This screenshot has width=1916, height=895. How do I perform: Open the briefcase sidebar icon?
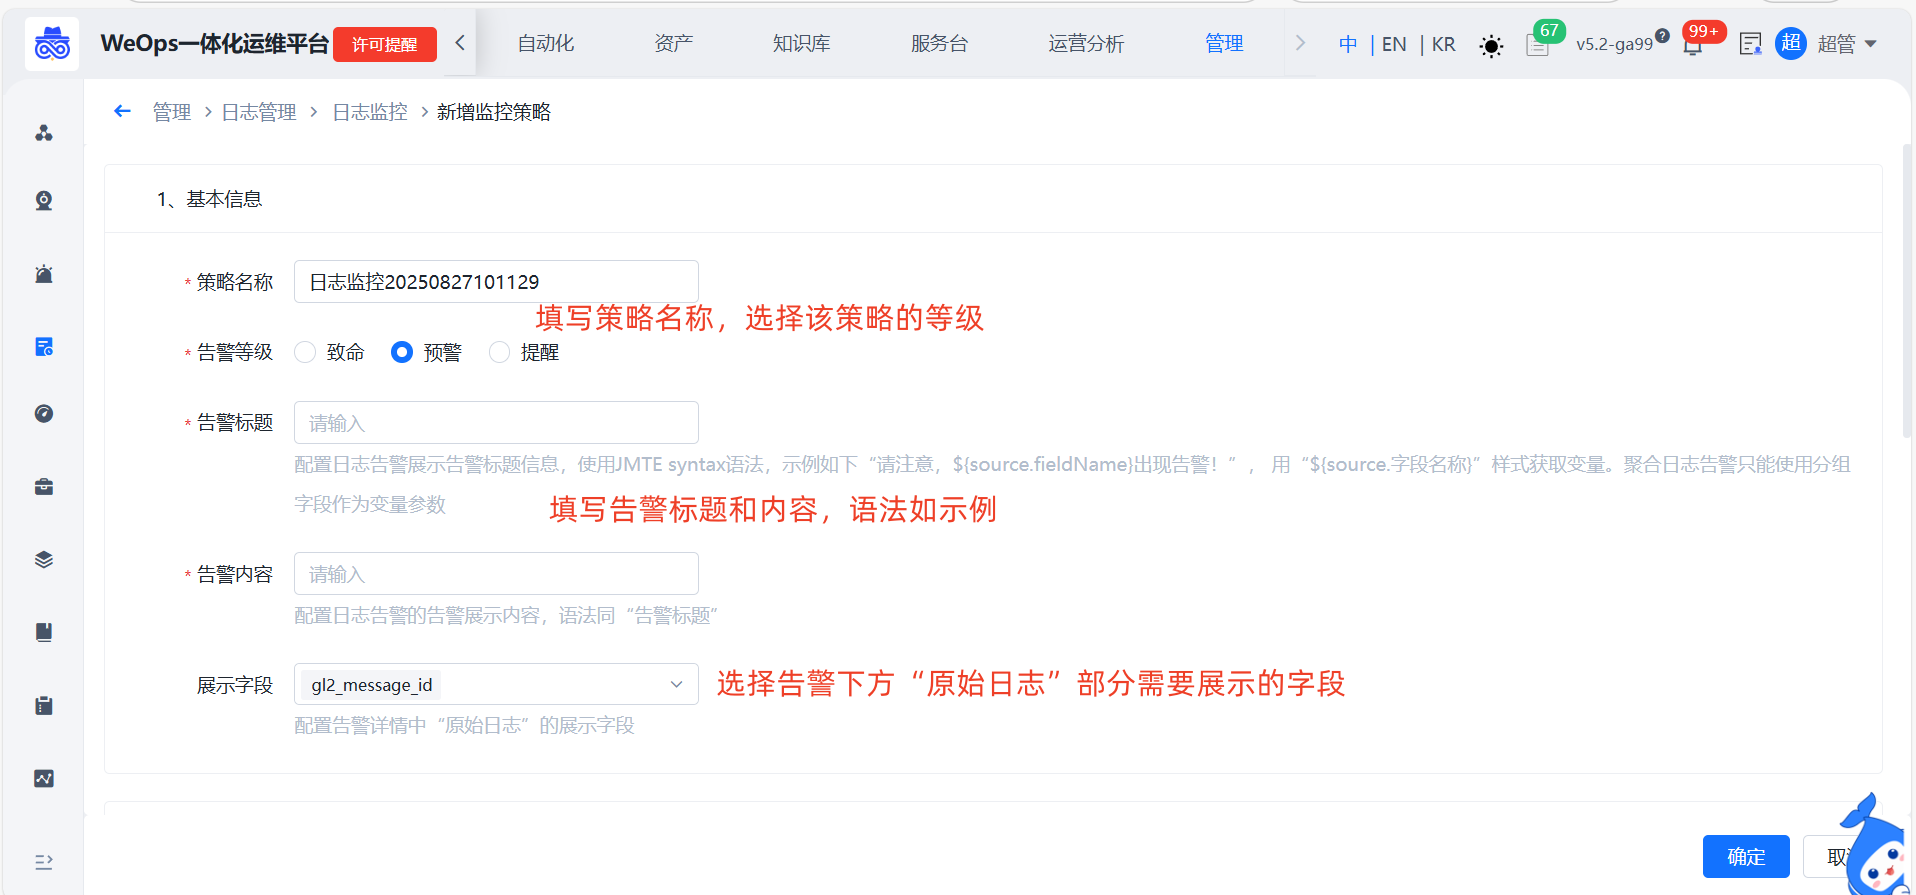click(x=44, y=487)
